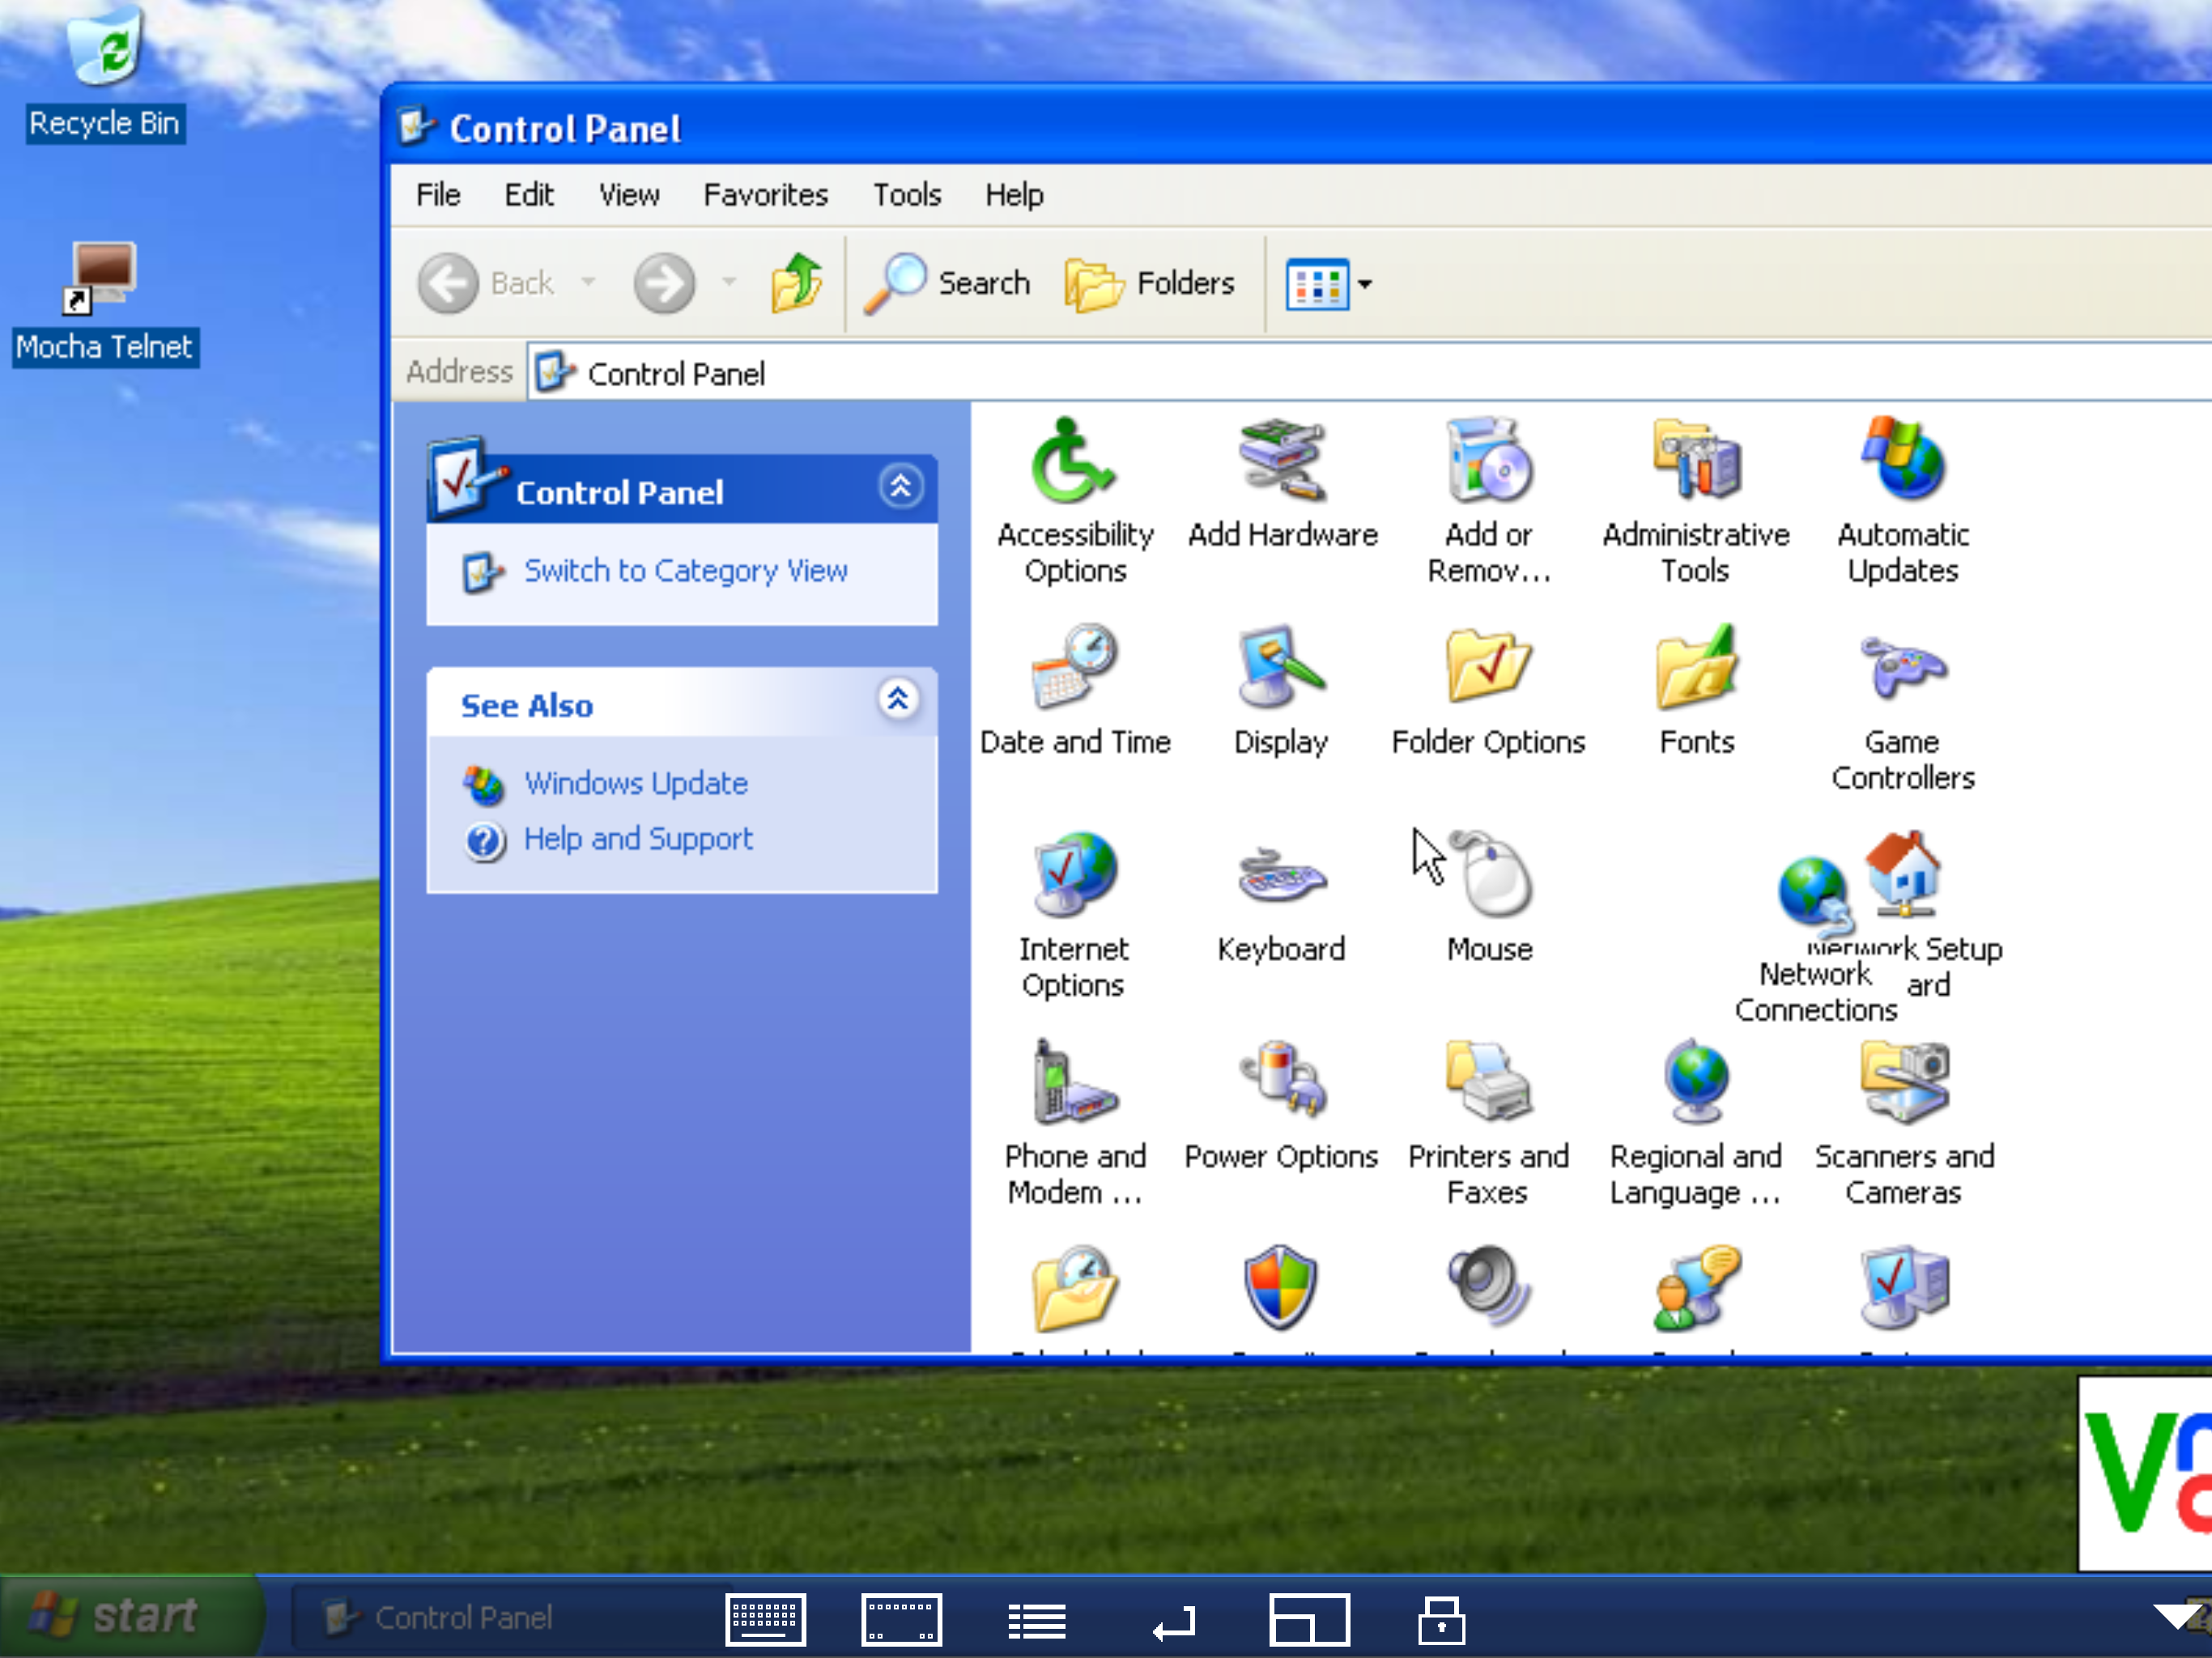Click the Up folder toolbar icon
This screenshot has height=1658, width=2212.
[x=796, y=283]
